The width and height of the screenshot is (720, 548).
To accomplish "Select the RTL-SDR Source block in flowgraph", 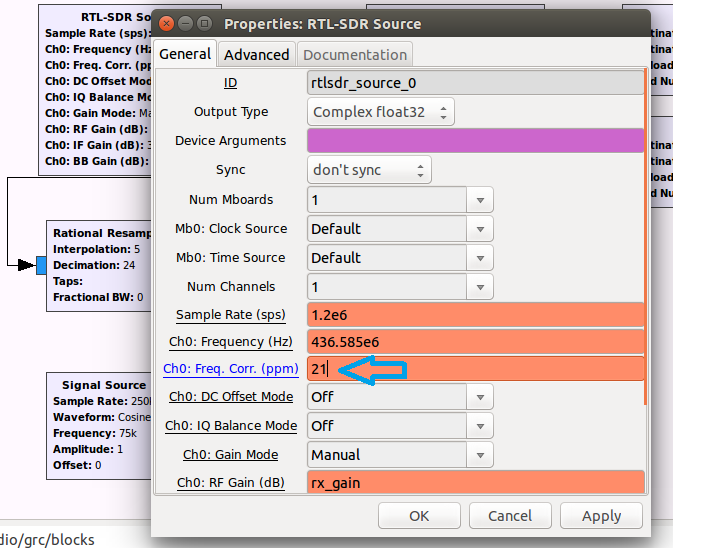I will (x=95, y=90).
